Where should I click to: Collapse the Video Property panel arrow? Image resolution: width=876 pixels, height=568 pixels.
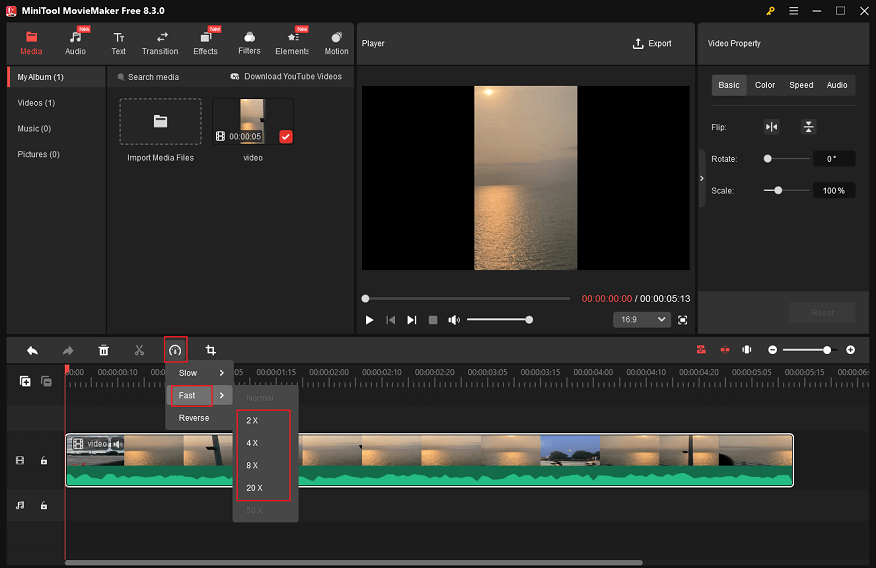pyautogui.click(x=702, y=178)
